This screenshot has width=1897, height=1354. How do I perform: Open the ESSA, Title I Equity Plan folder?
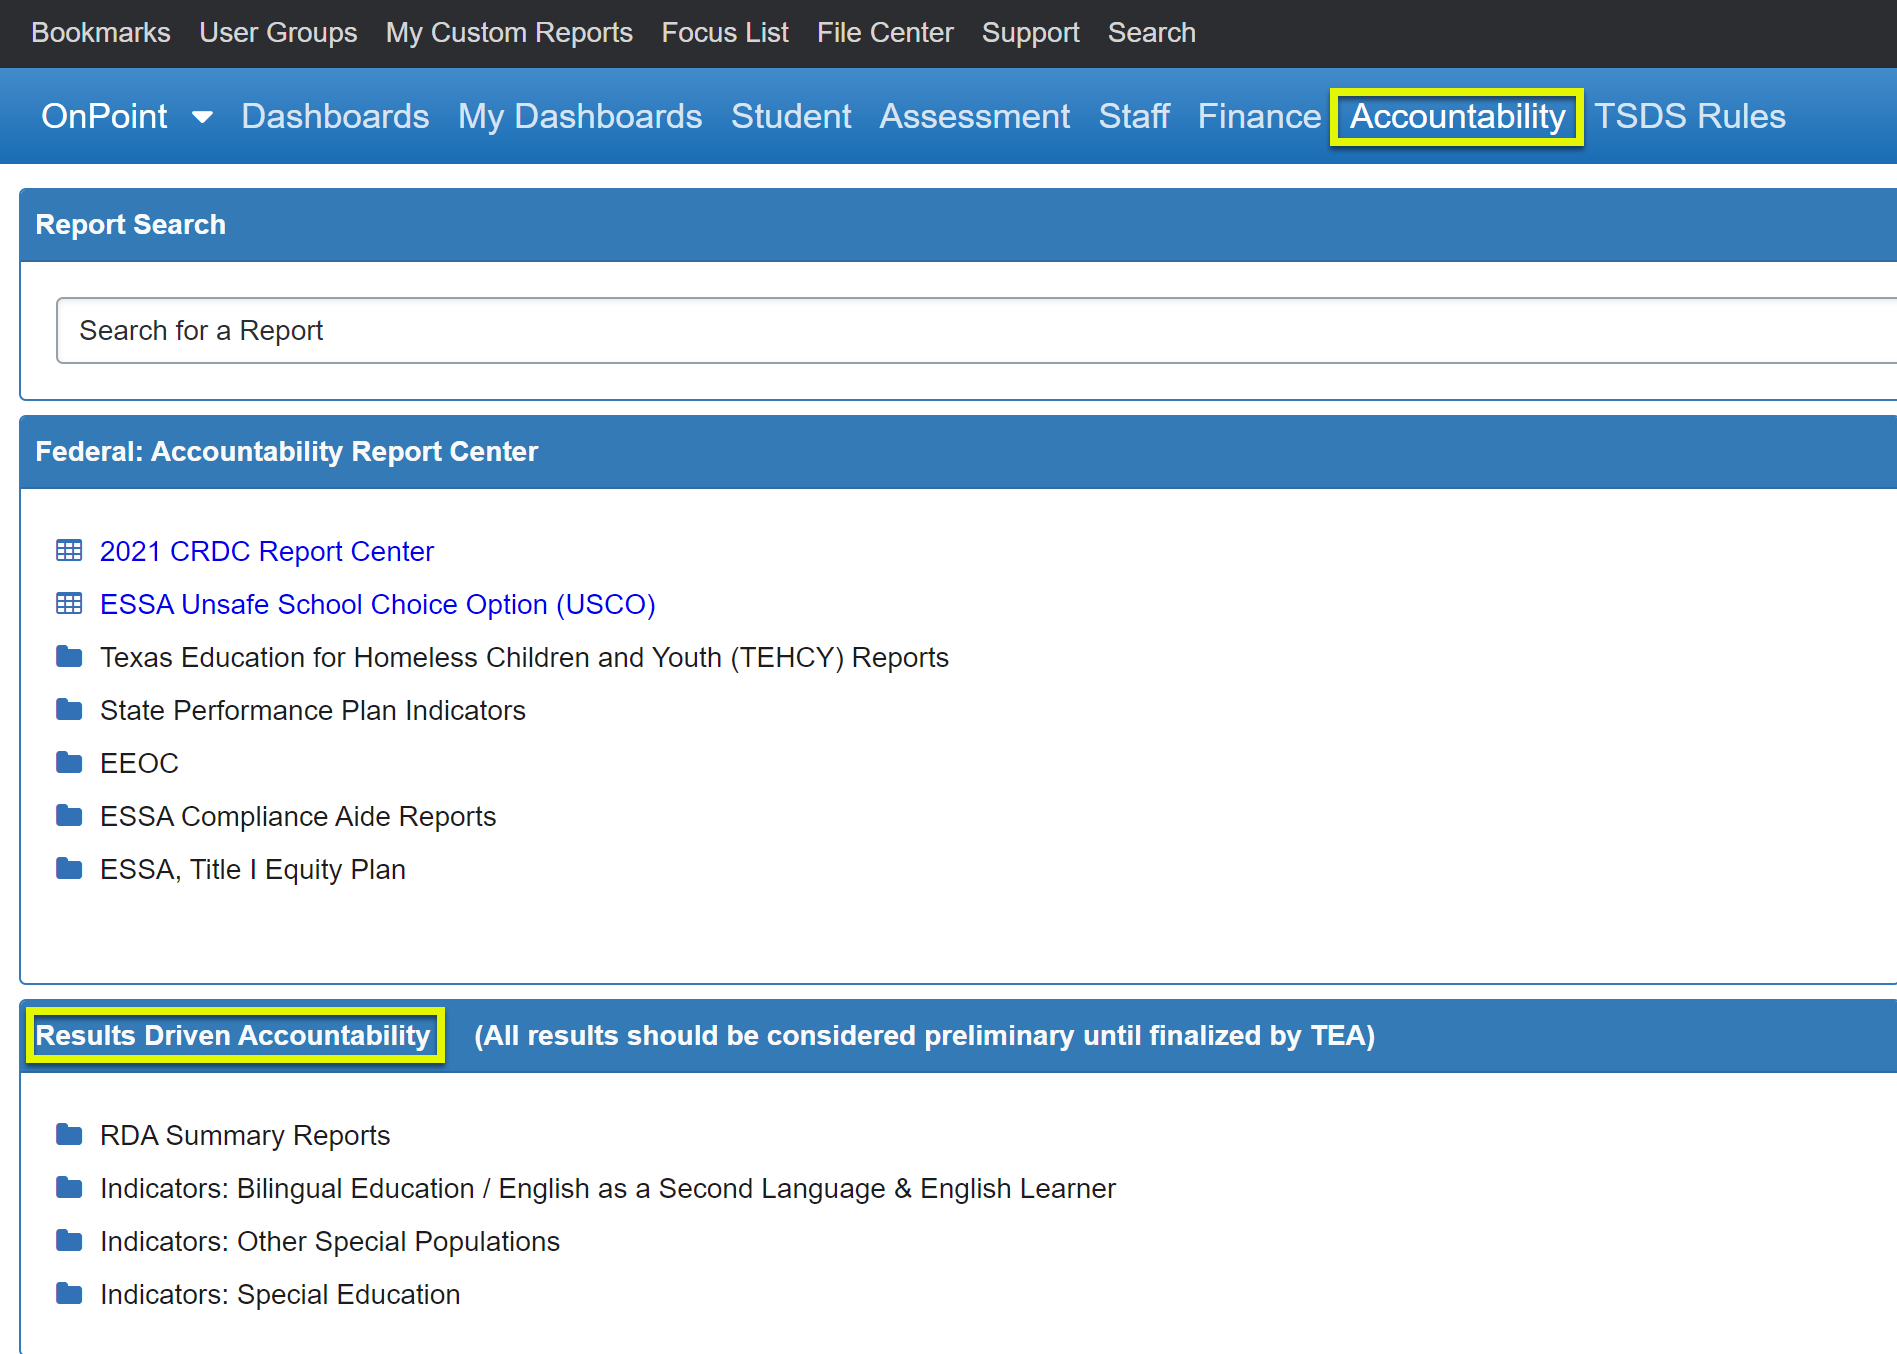(68, 868)
